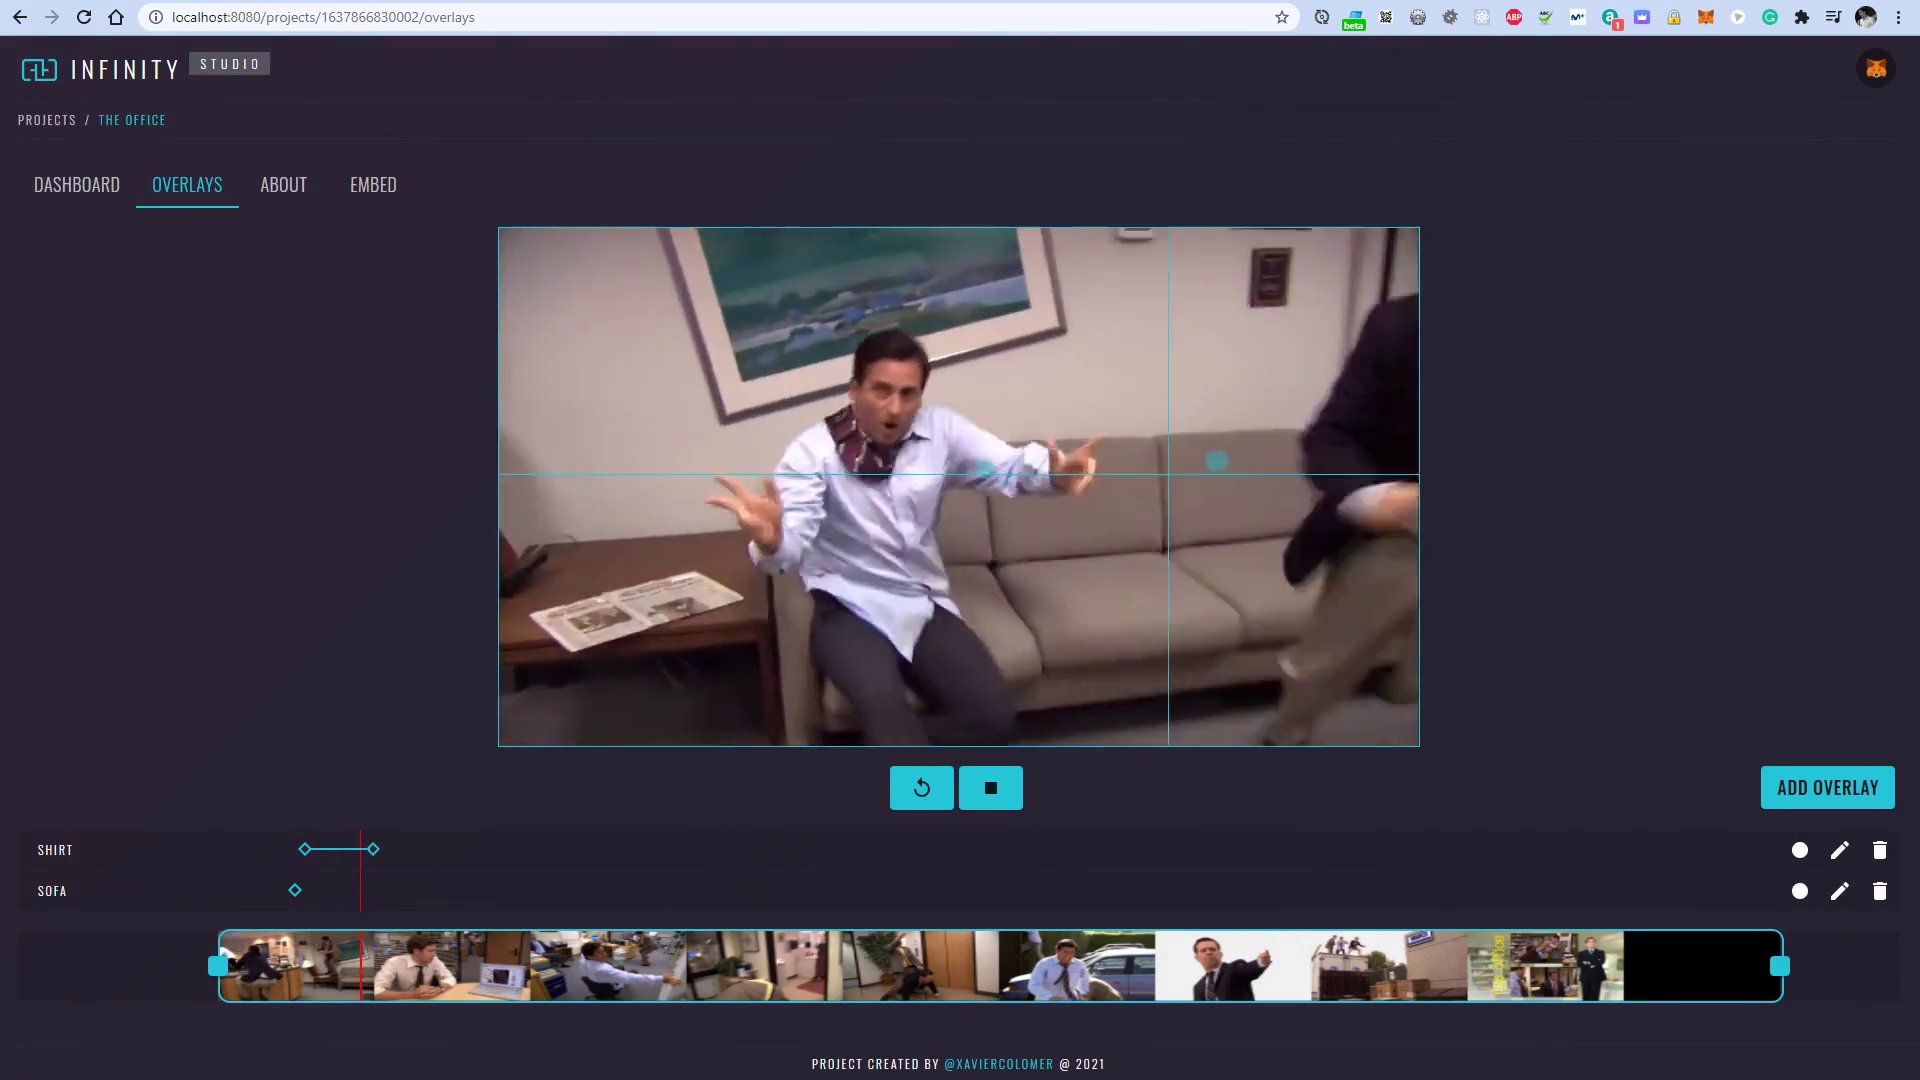
Task: Open the About tab
Action: point(283,185)
